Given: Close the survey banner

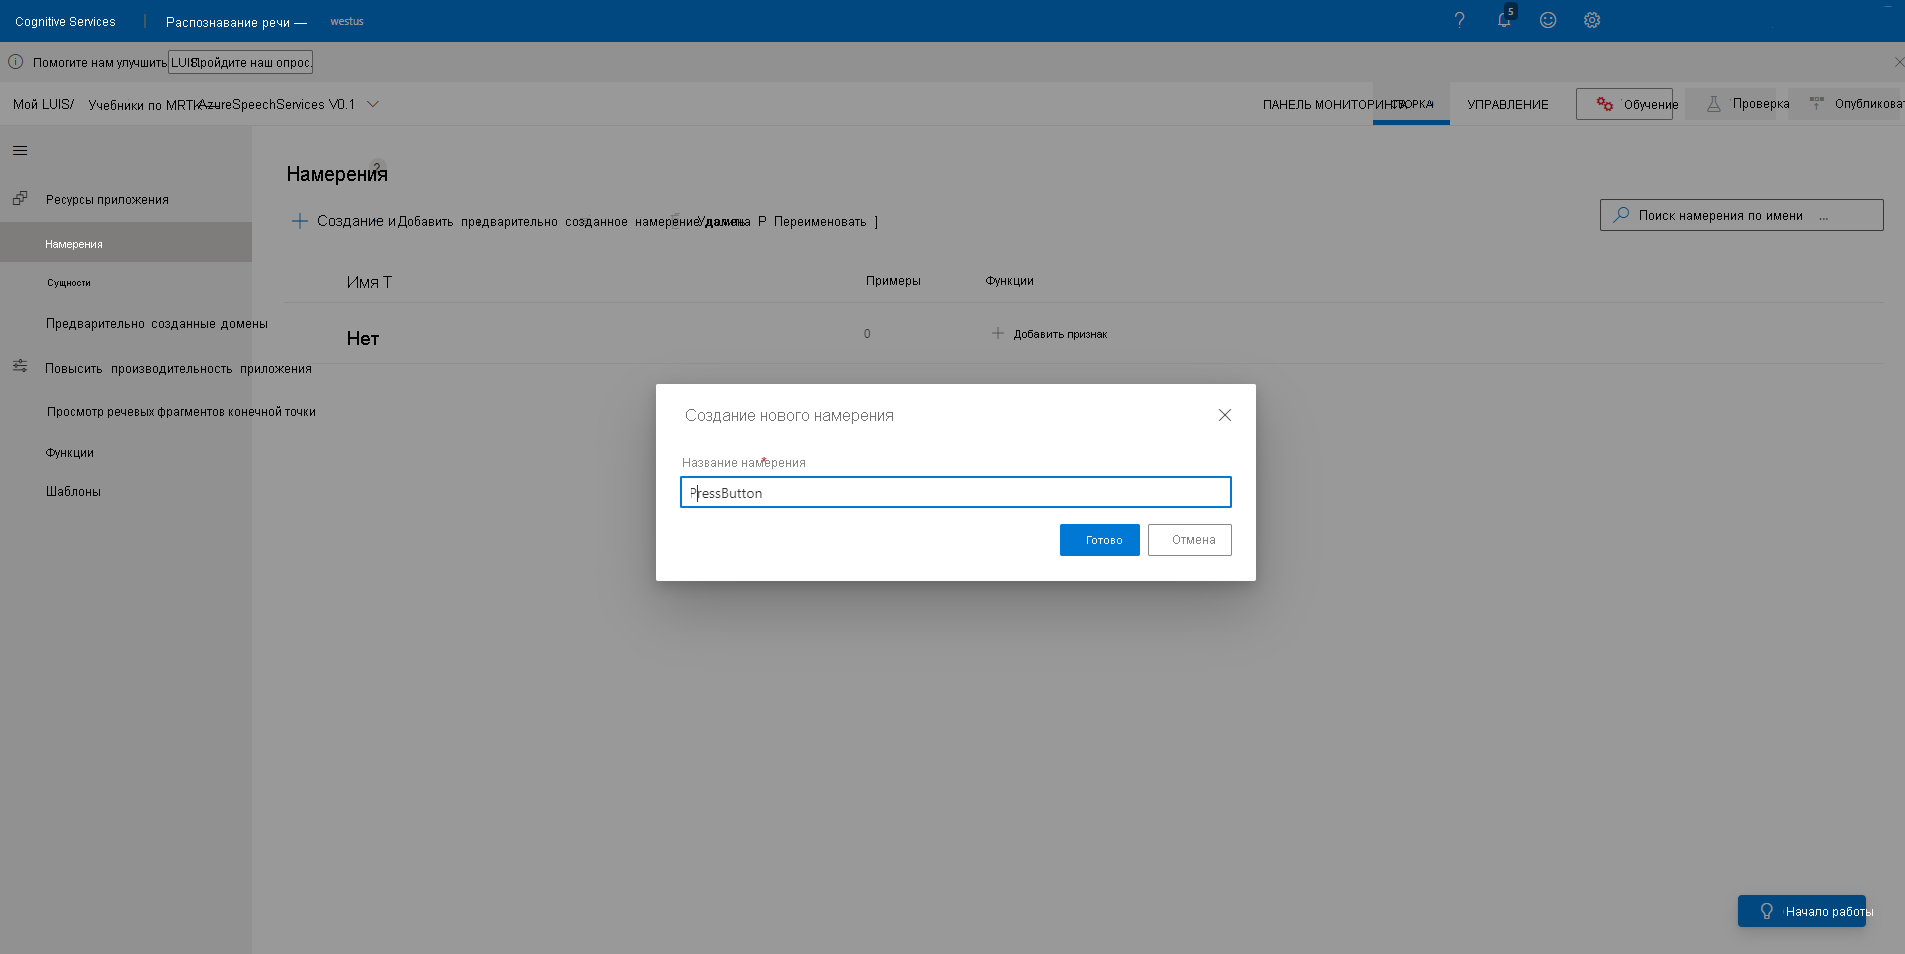Looking at the screenshot, I should point(1898,62).
